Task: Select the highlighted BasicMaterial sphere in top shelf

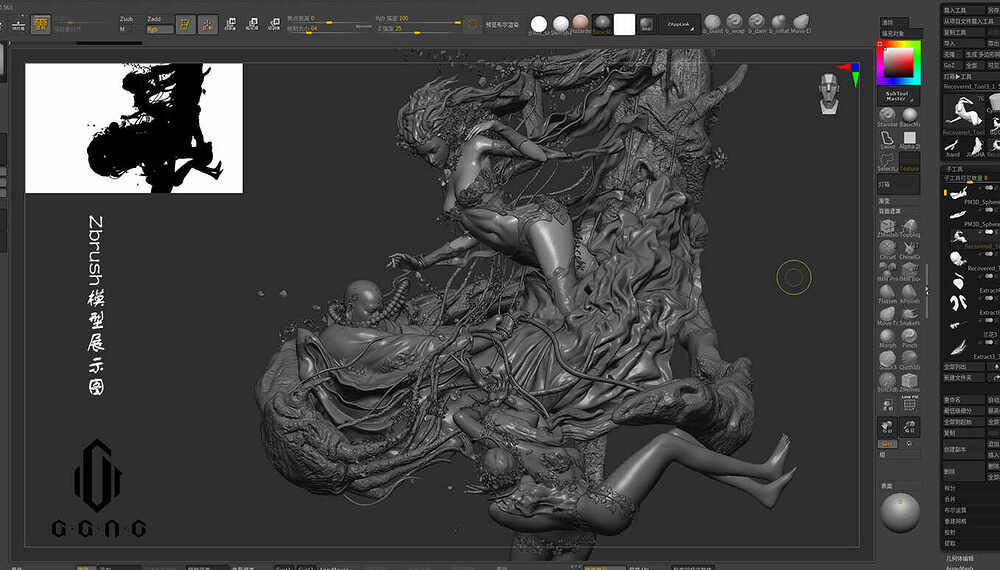Action: coord(602,24)
